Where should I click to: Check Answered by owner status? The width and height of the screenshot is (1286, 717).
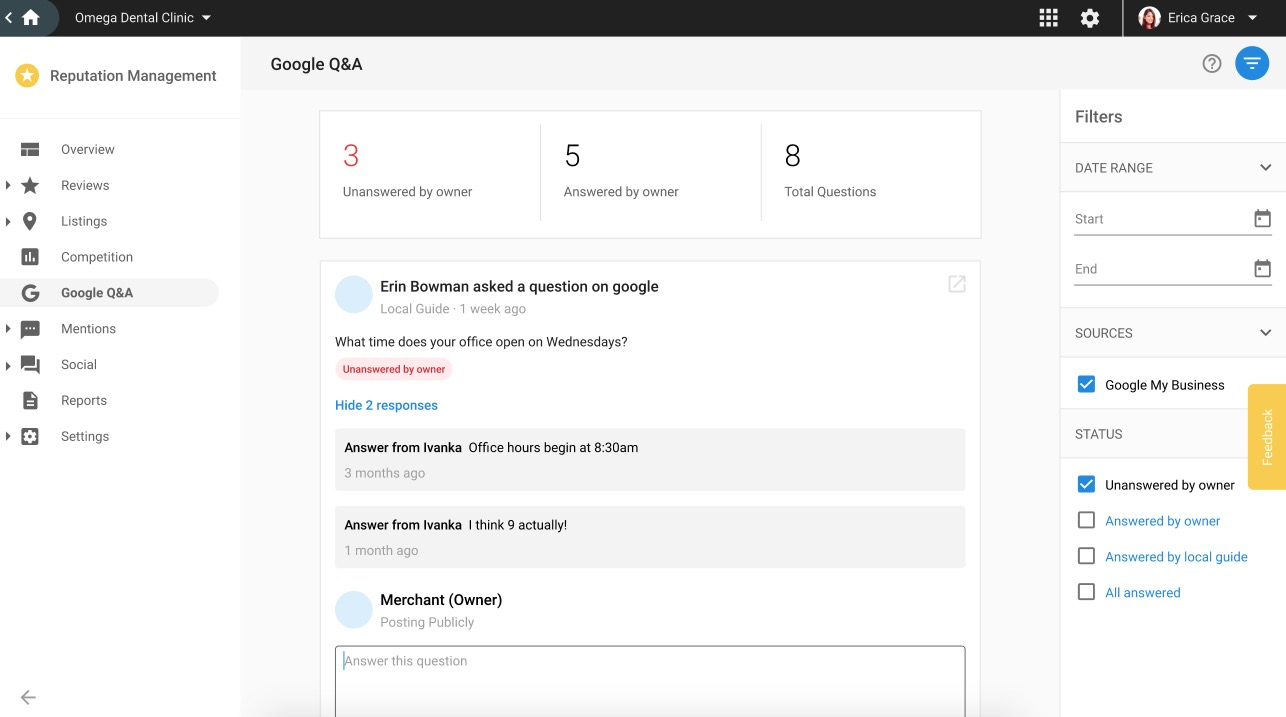coord(1086,520)
